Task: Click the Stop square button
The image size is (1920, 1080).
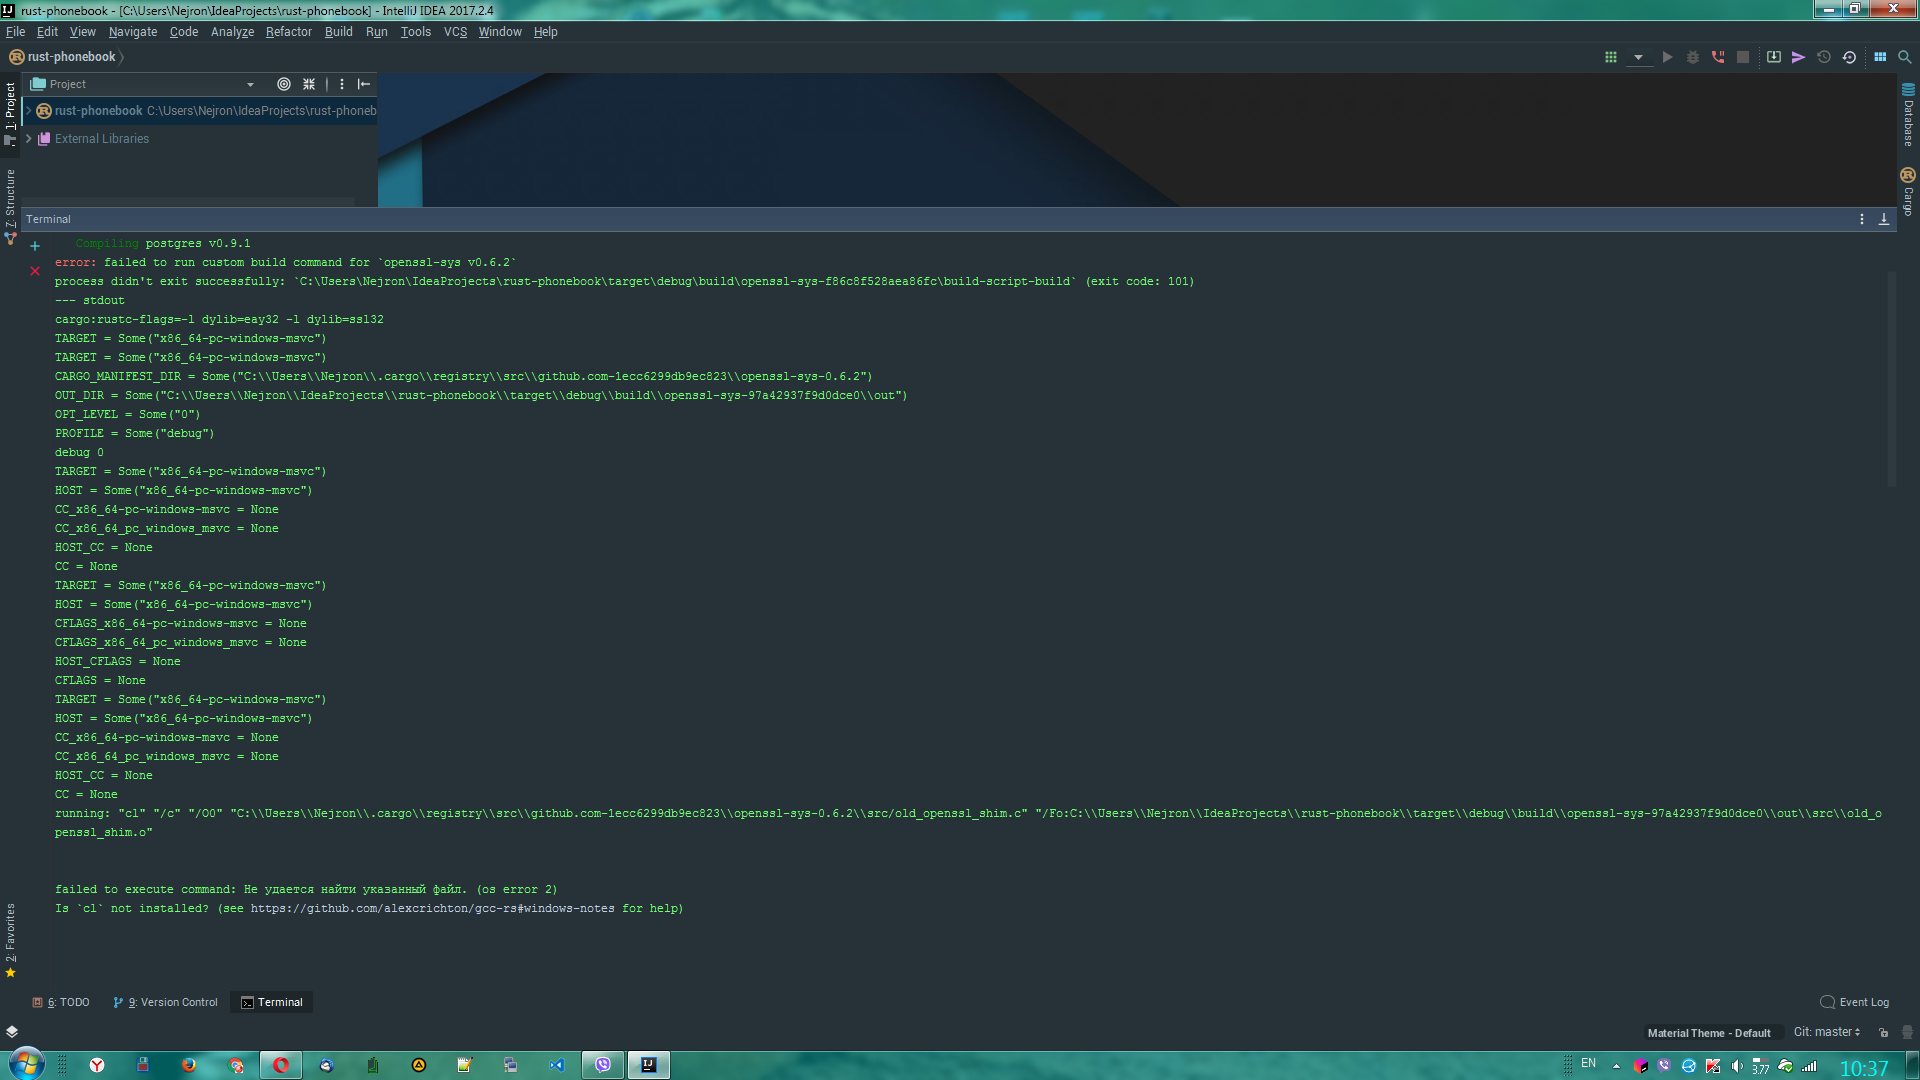Action: pyautogui.click(x=1743, y=57)
